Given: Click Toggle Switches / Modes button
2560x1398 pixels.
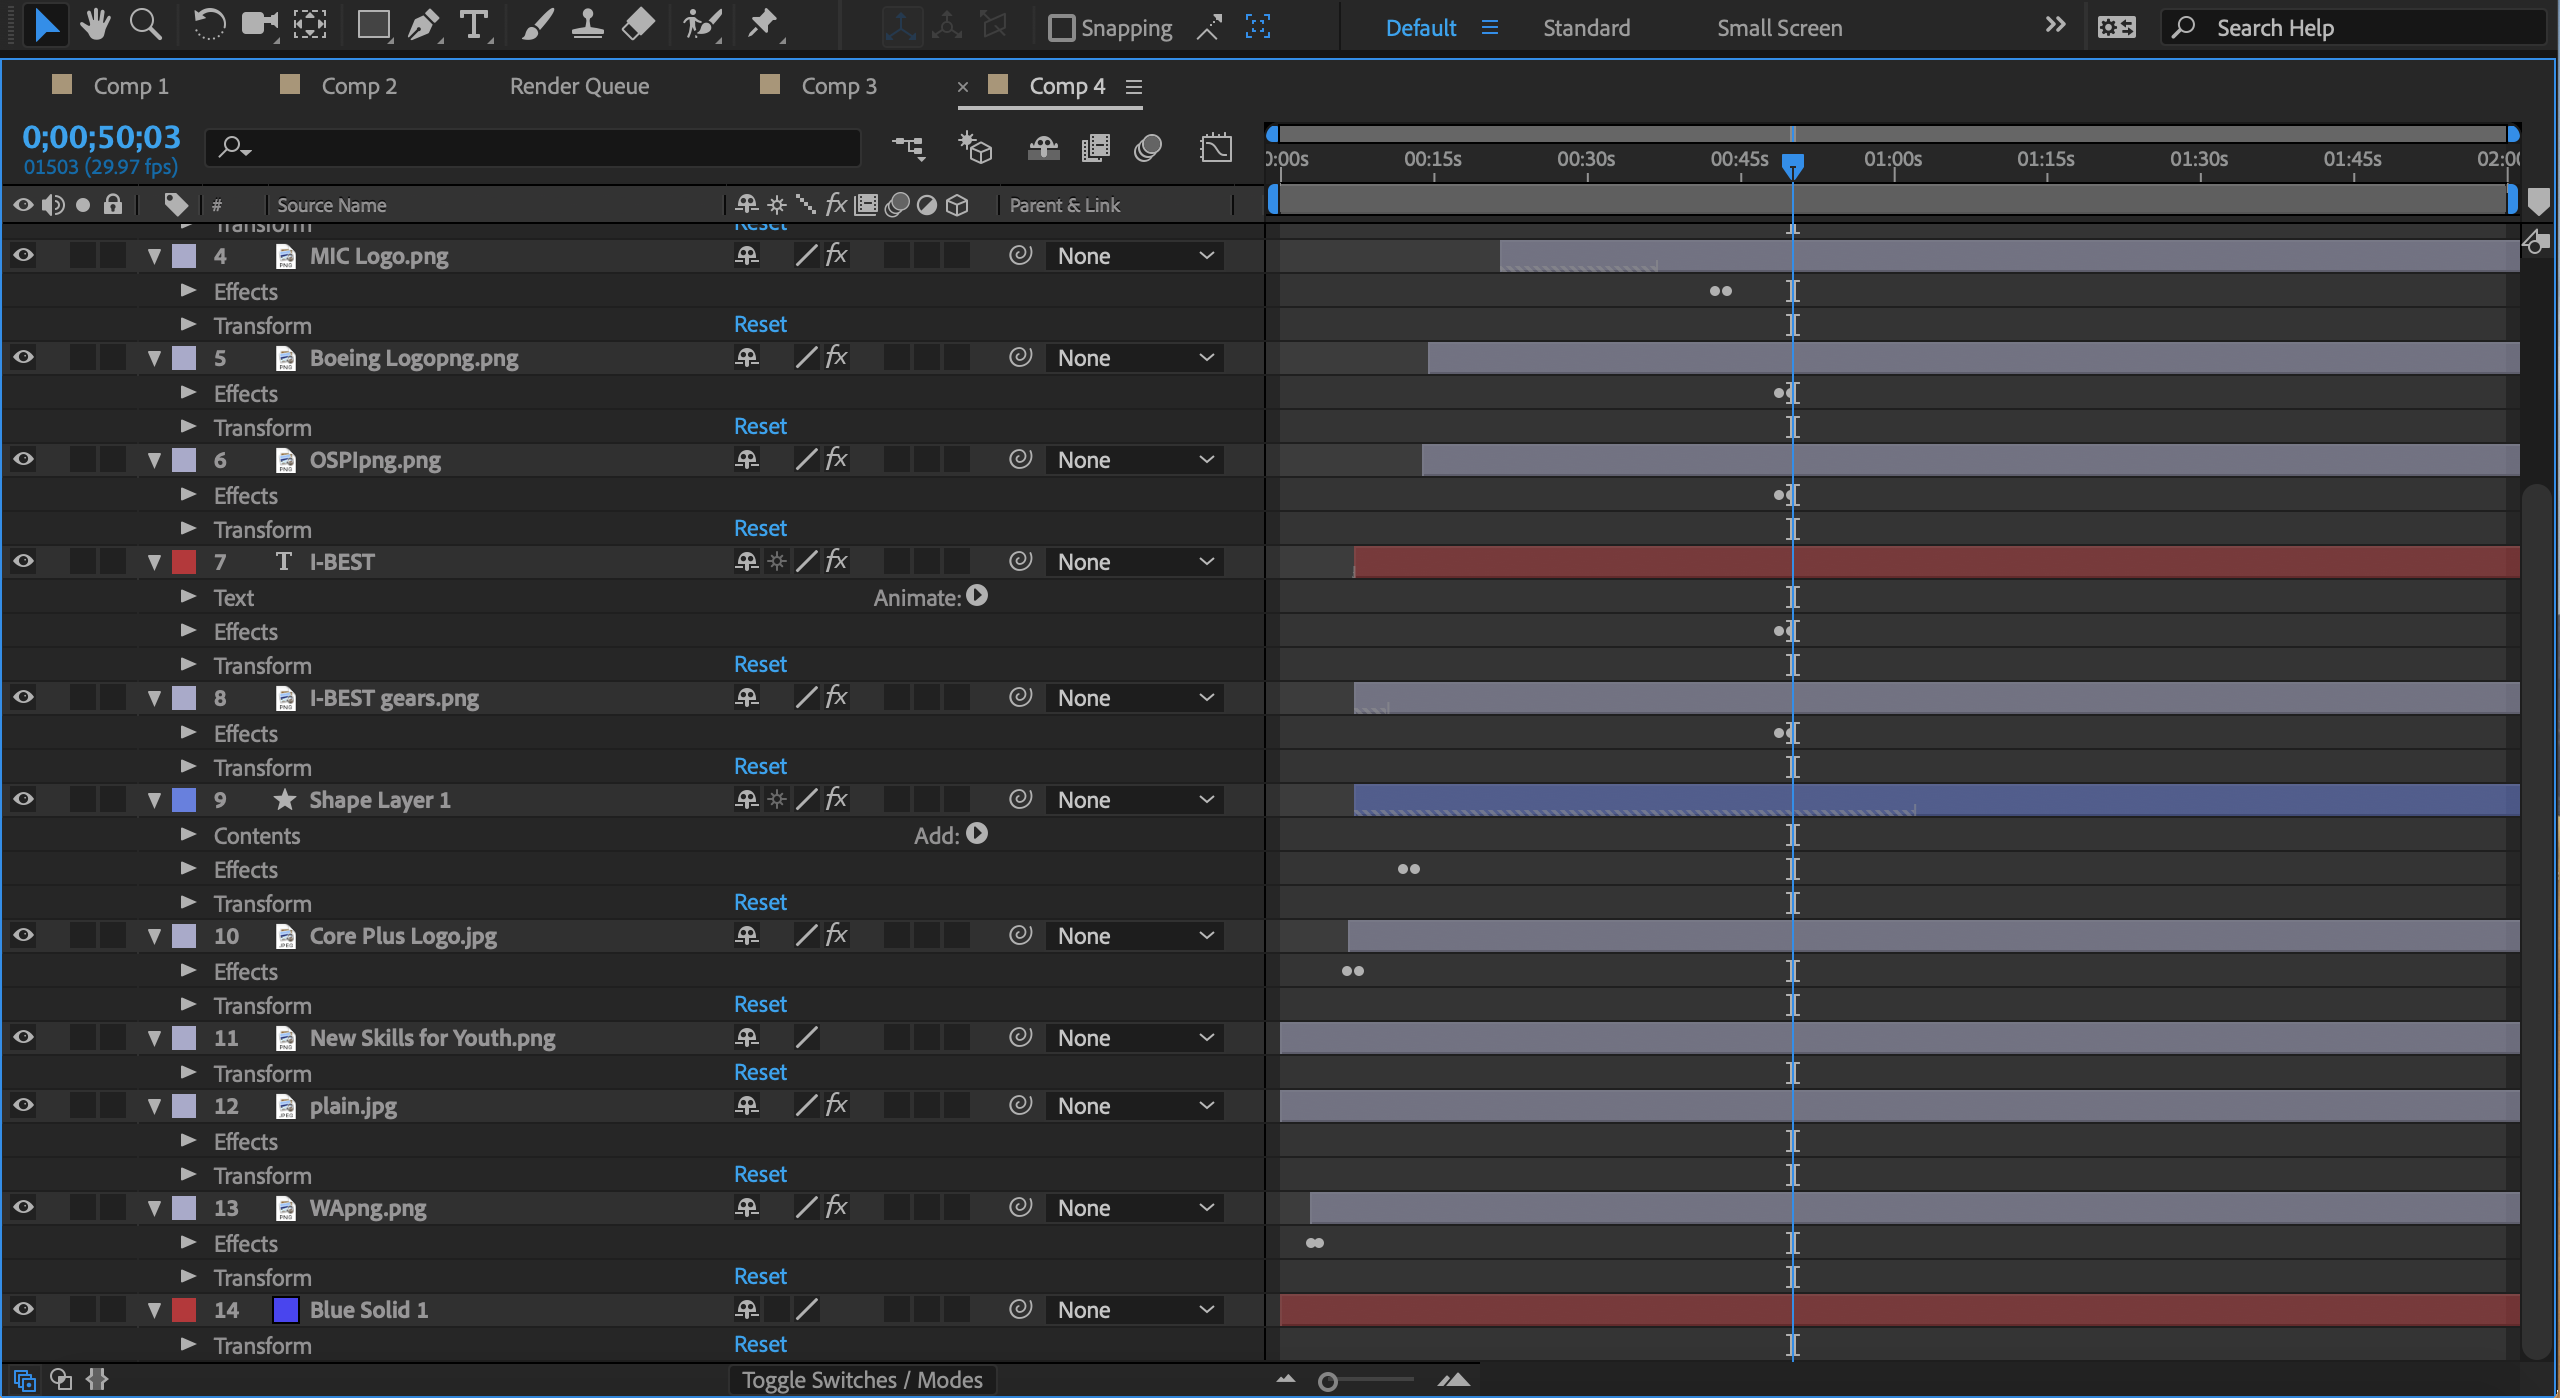Looking at the screenshot, I should click(x=862, y=1380).
